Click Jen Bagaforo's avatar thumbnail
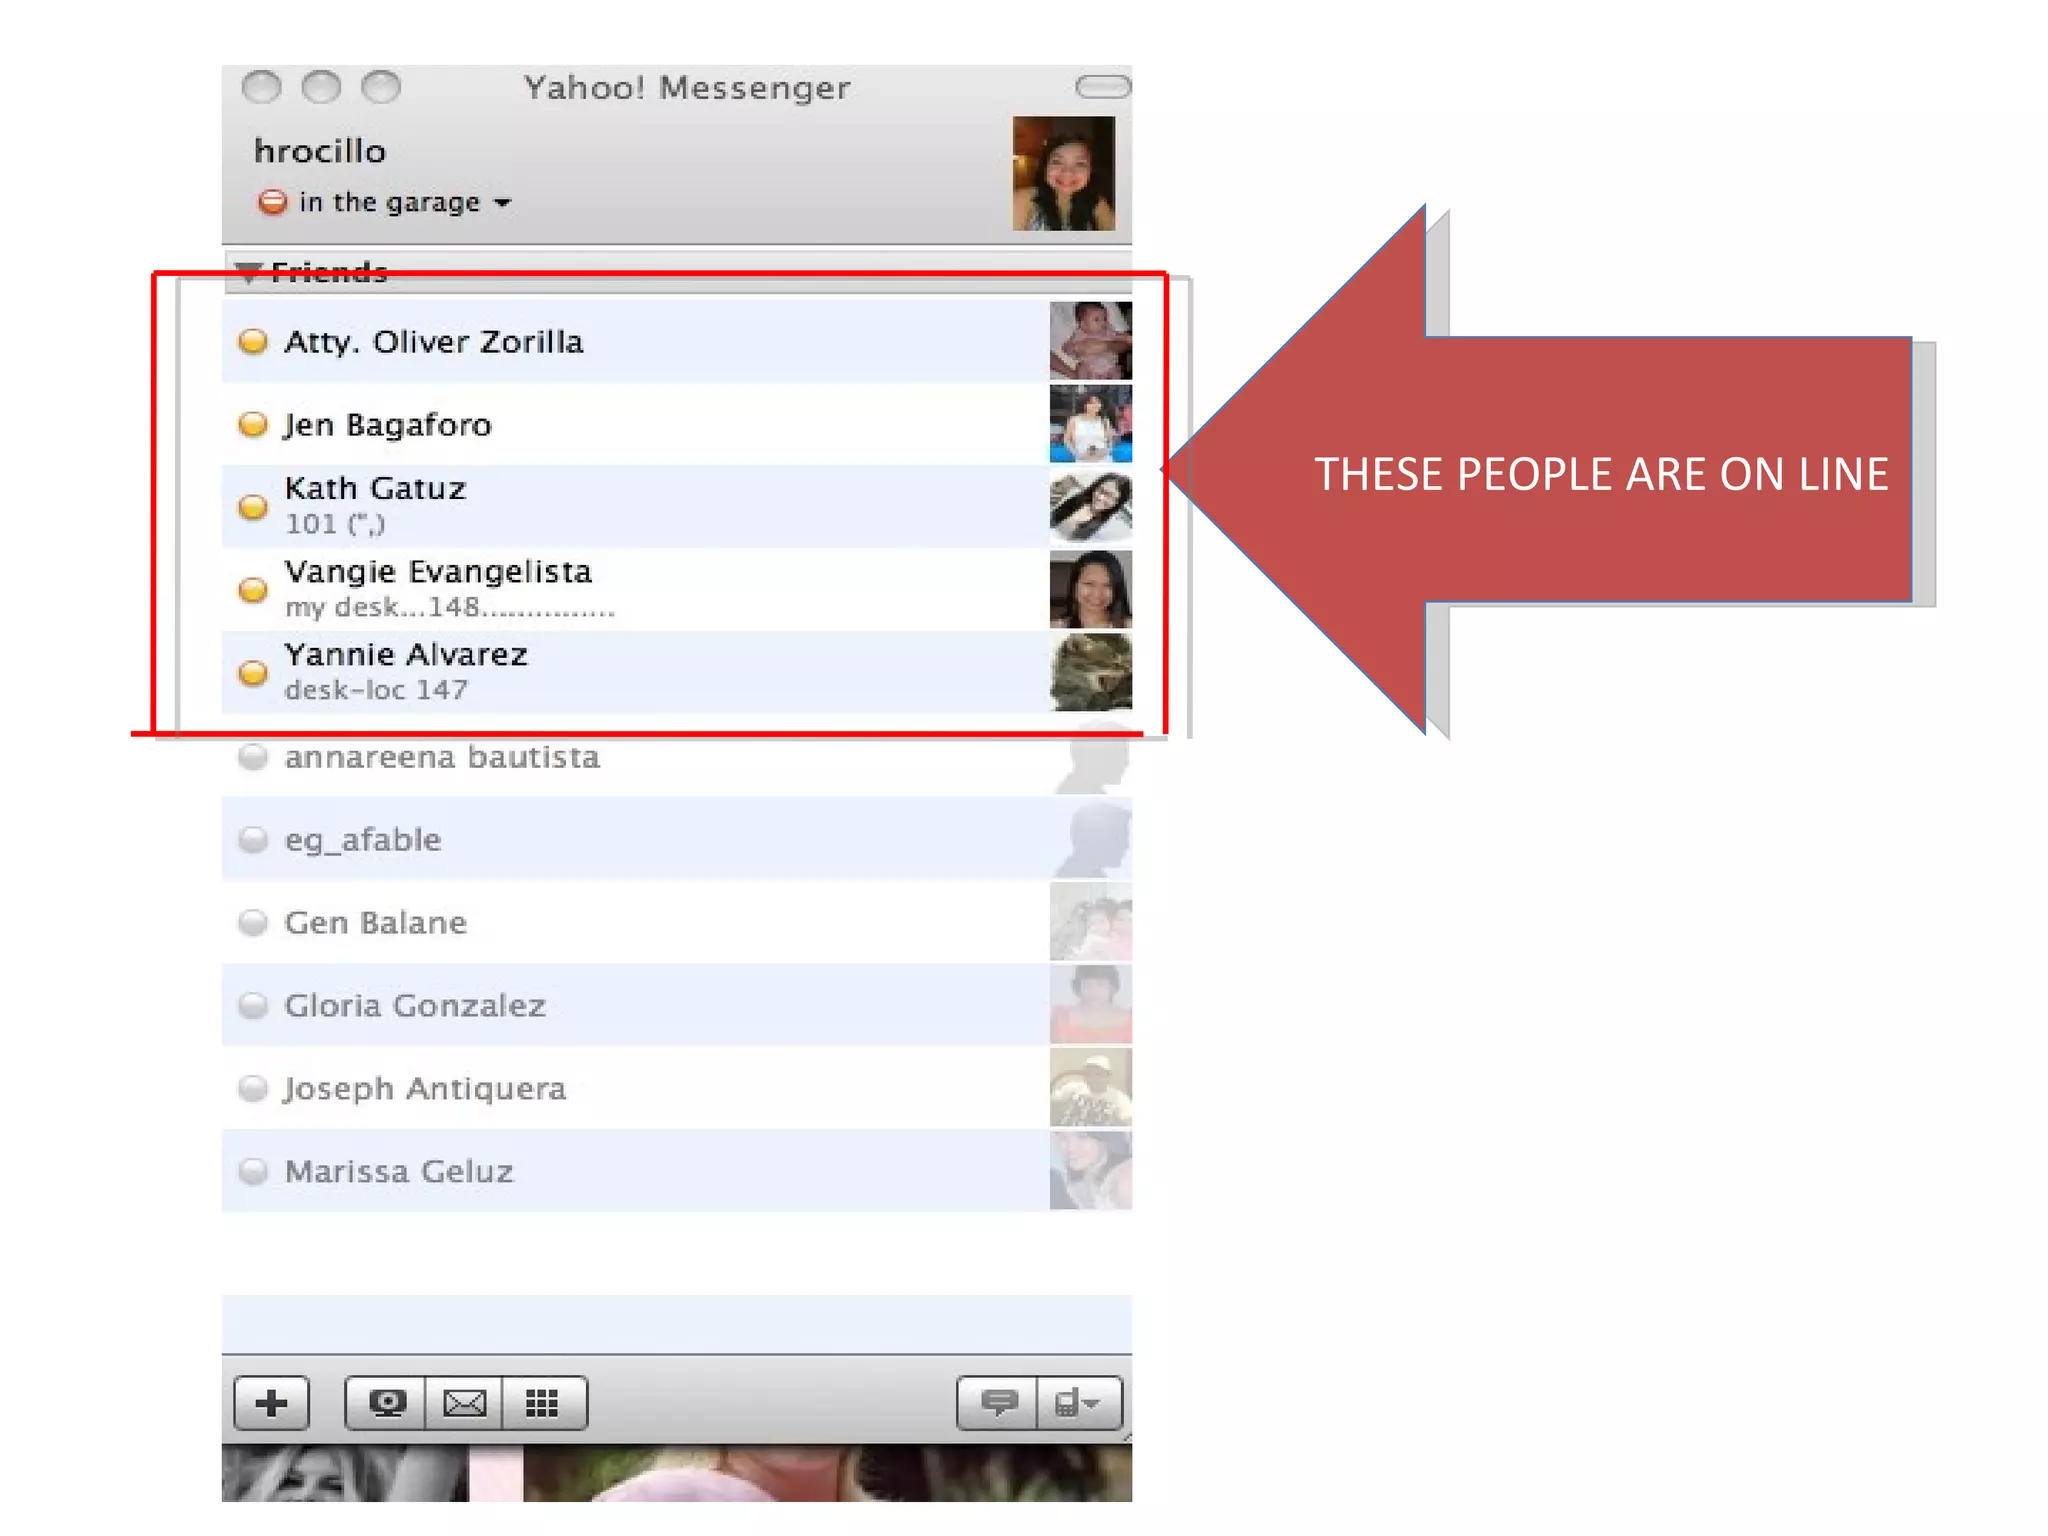Image resolution: width=2048 pixels, height=1536 pixels. [x=1091, y=424]
